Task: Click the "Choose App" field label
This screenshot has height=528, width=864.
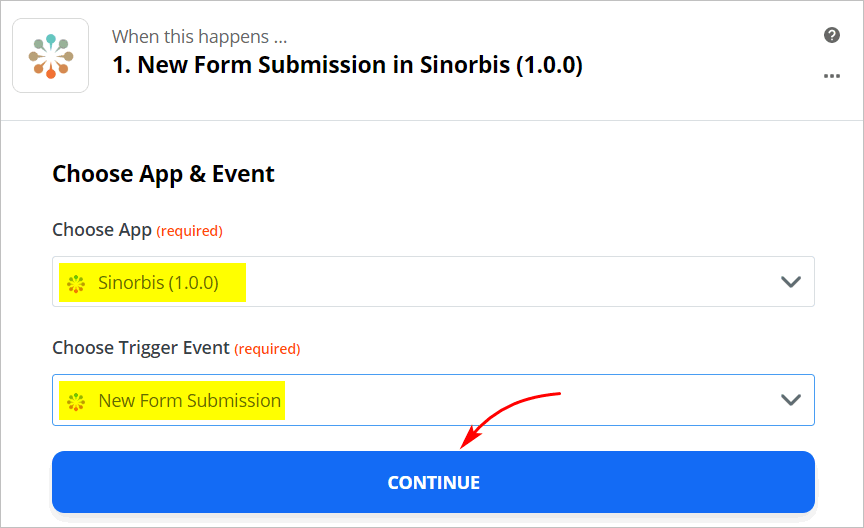Action: pos(102,230)
